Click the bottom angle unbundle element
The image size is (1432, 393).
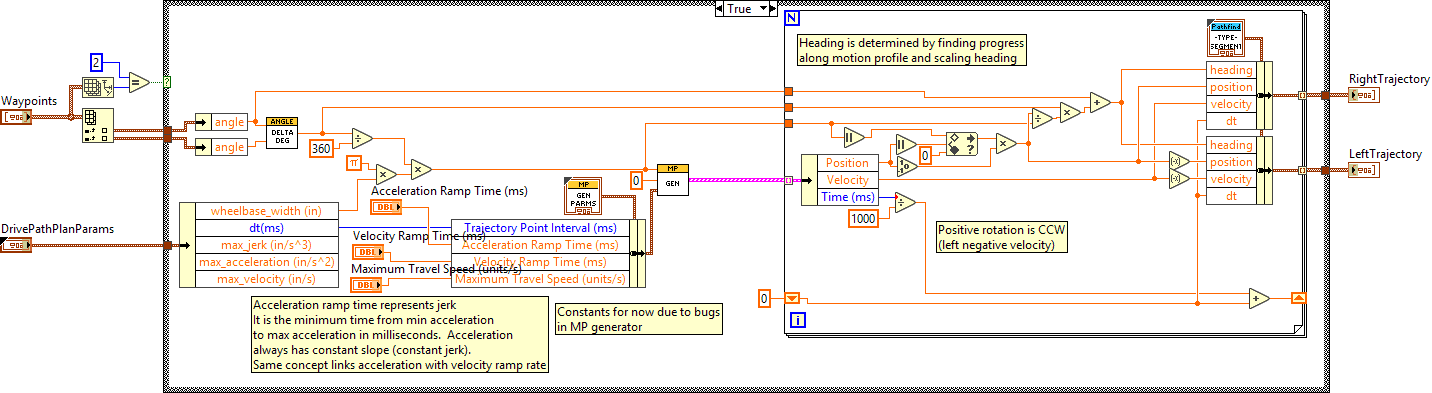tap(230, 147)
